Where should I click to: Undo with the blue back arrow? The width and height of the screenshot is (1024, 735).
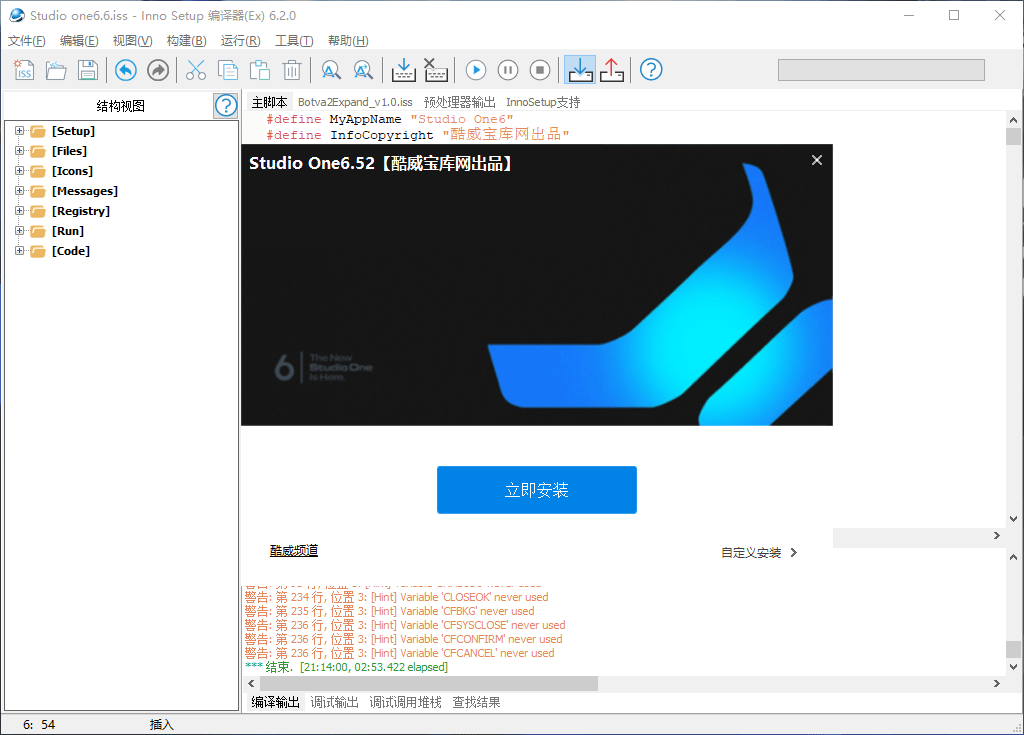[125, 70]
